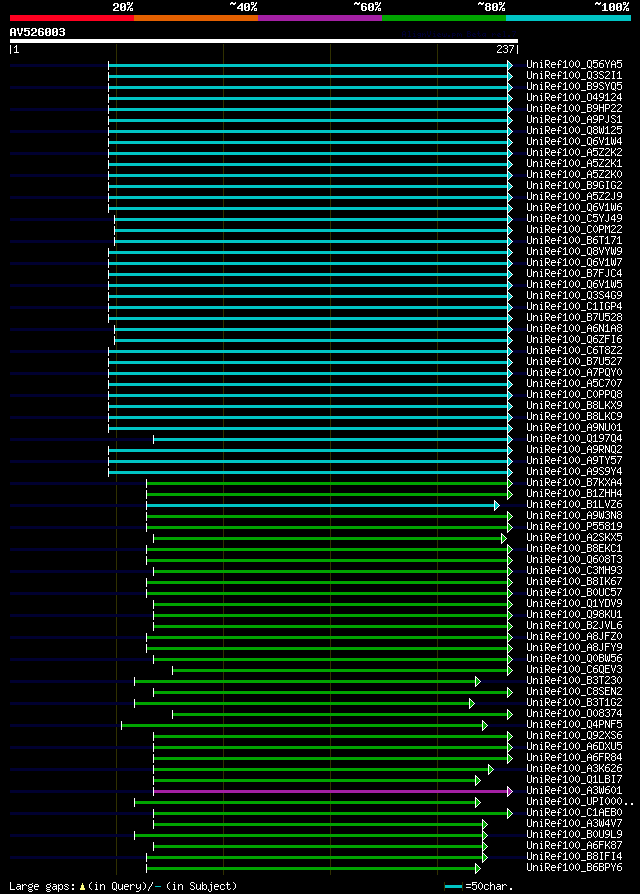Select the UniRef100_Q8VYW9 label

pyautogui.click(x=574, y=251)
